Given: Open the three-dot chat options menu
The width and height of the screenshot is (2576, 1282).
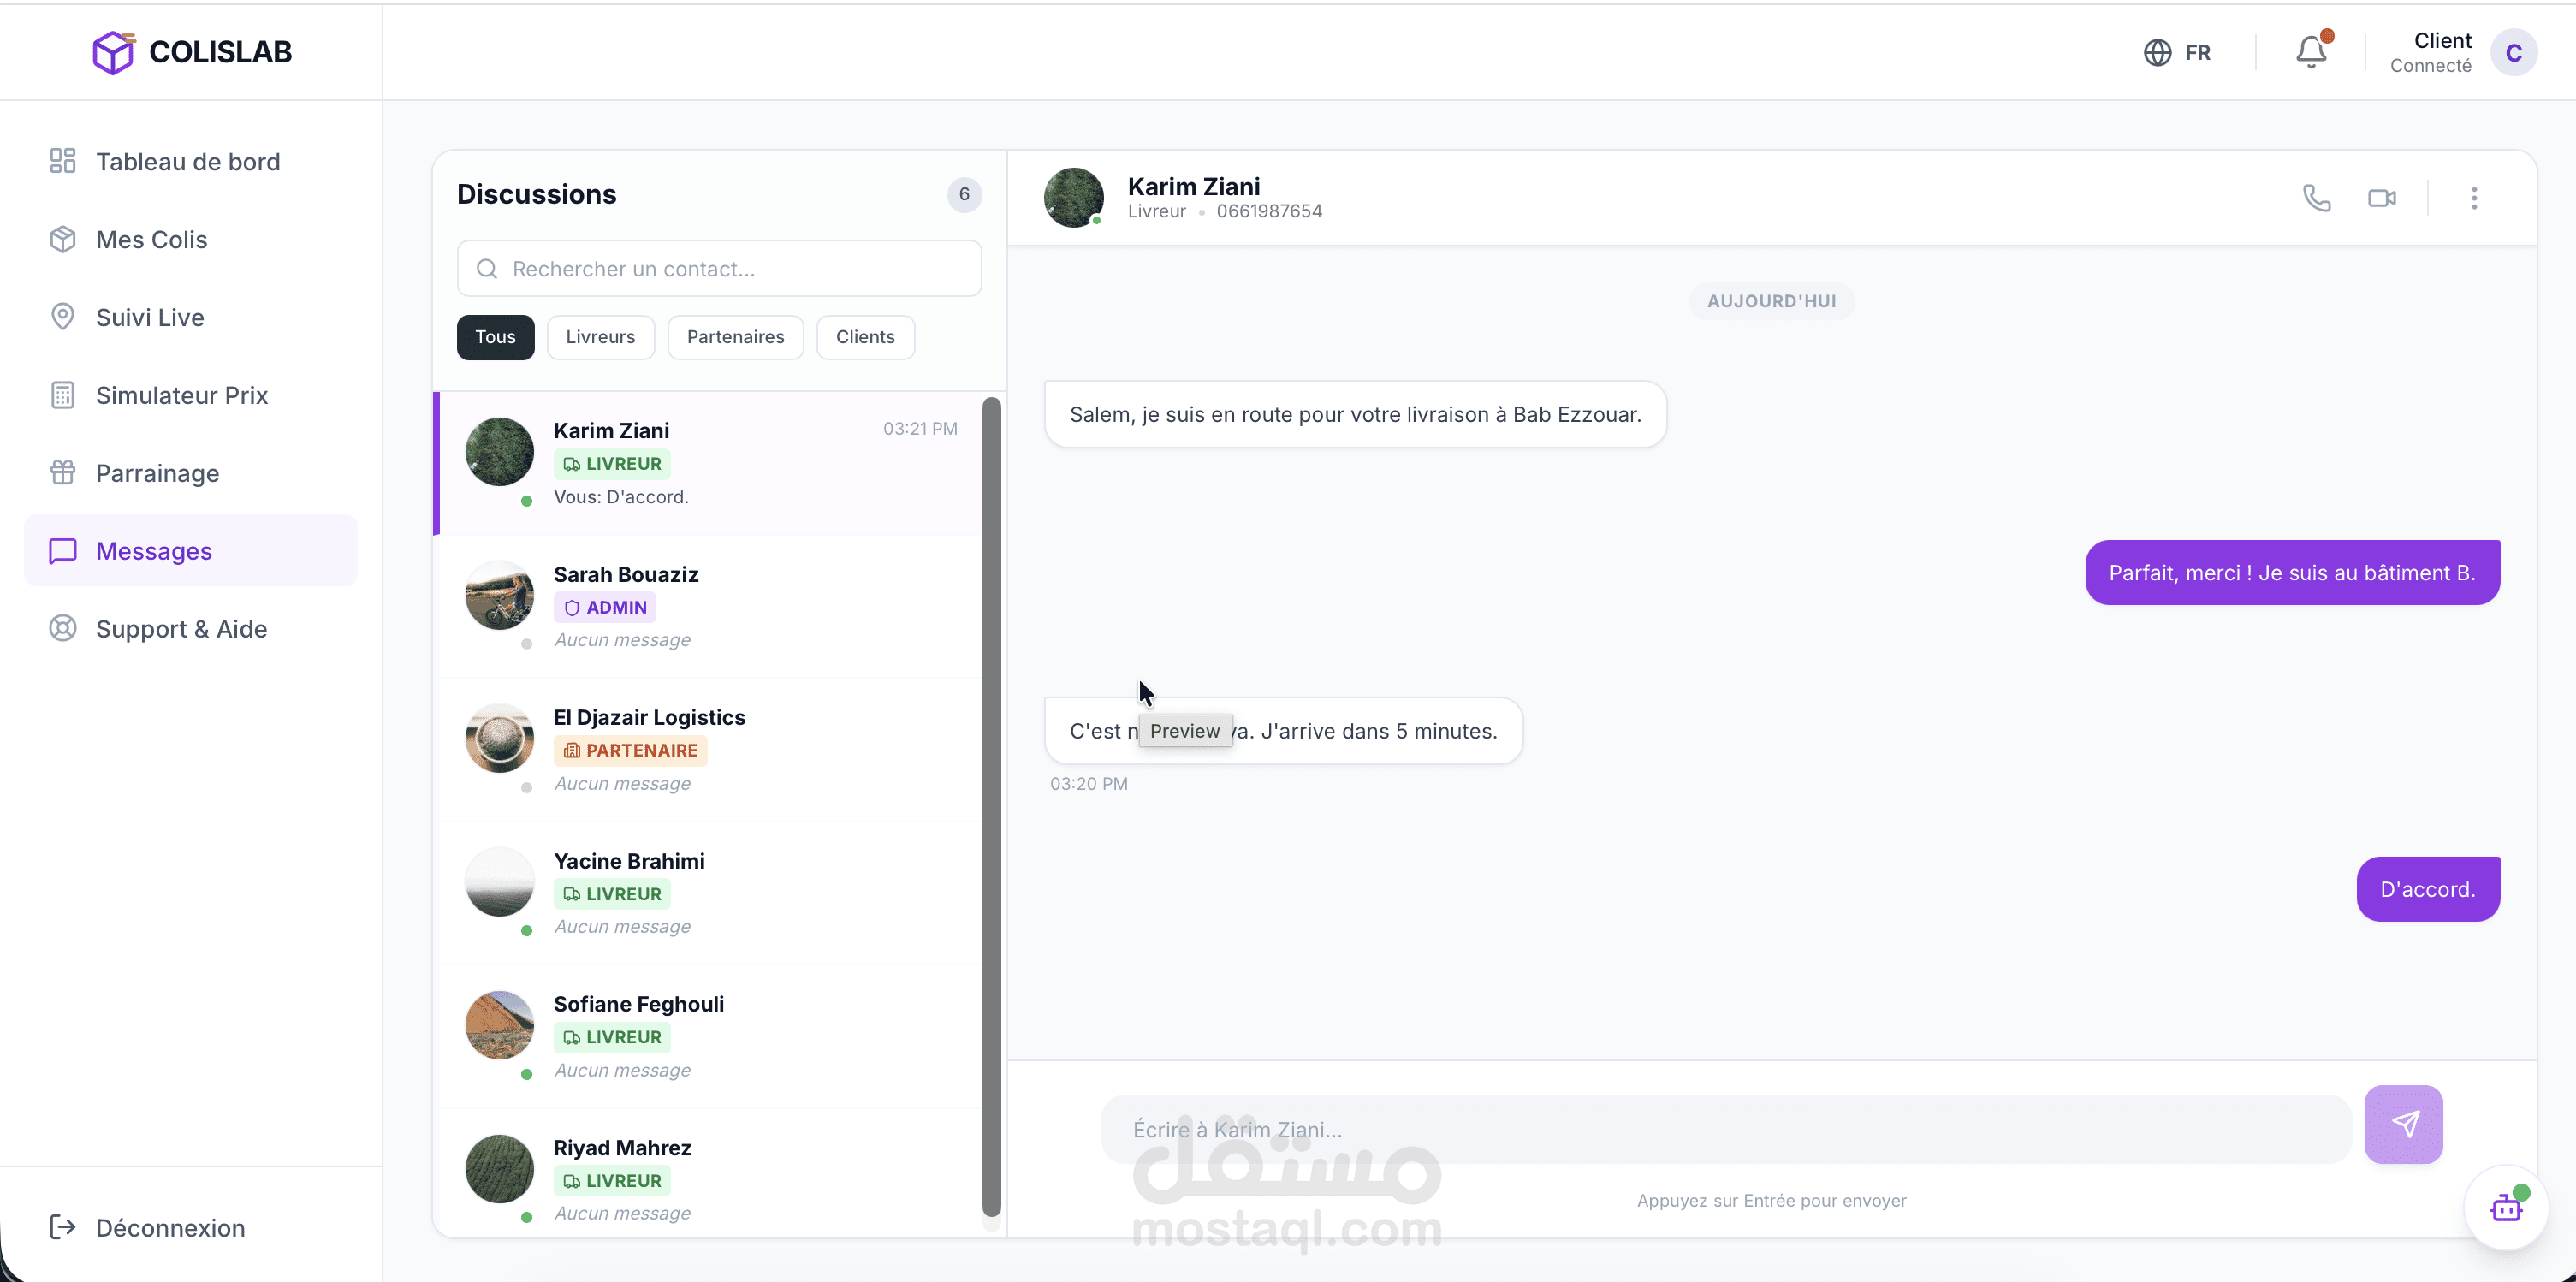Looking at the screenshot, I should pos(2473,198).
